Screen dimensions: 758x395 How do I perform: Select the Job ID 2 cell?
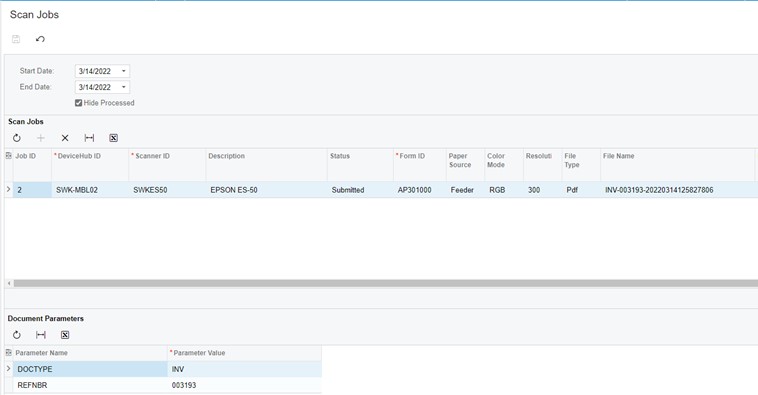(32, 190)
